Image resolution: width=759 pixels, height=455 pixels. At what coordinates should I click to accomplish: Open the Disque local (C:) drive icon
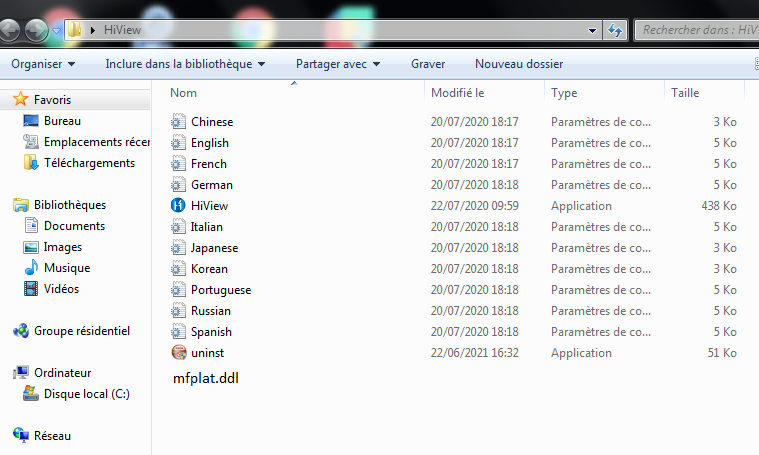29,394
